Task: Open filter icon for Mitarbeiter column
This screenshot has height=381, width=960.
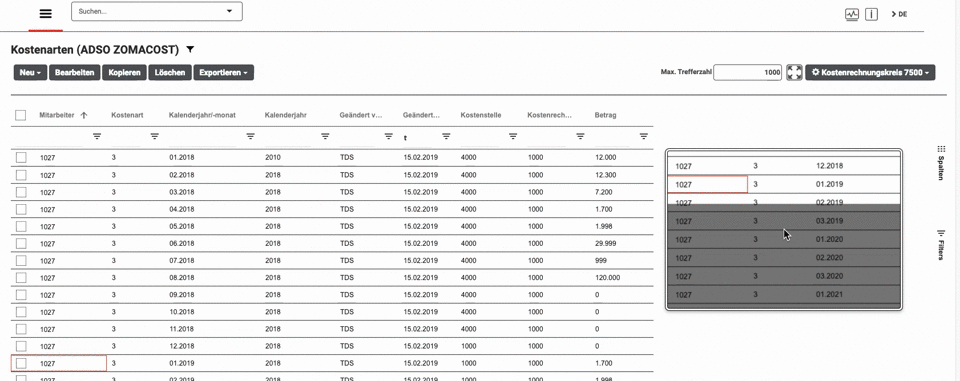Action: click(x=97, y=137)
